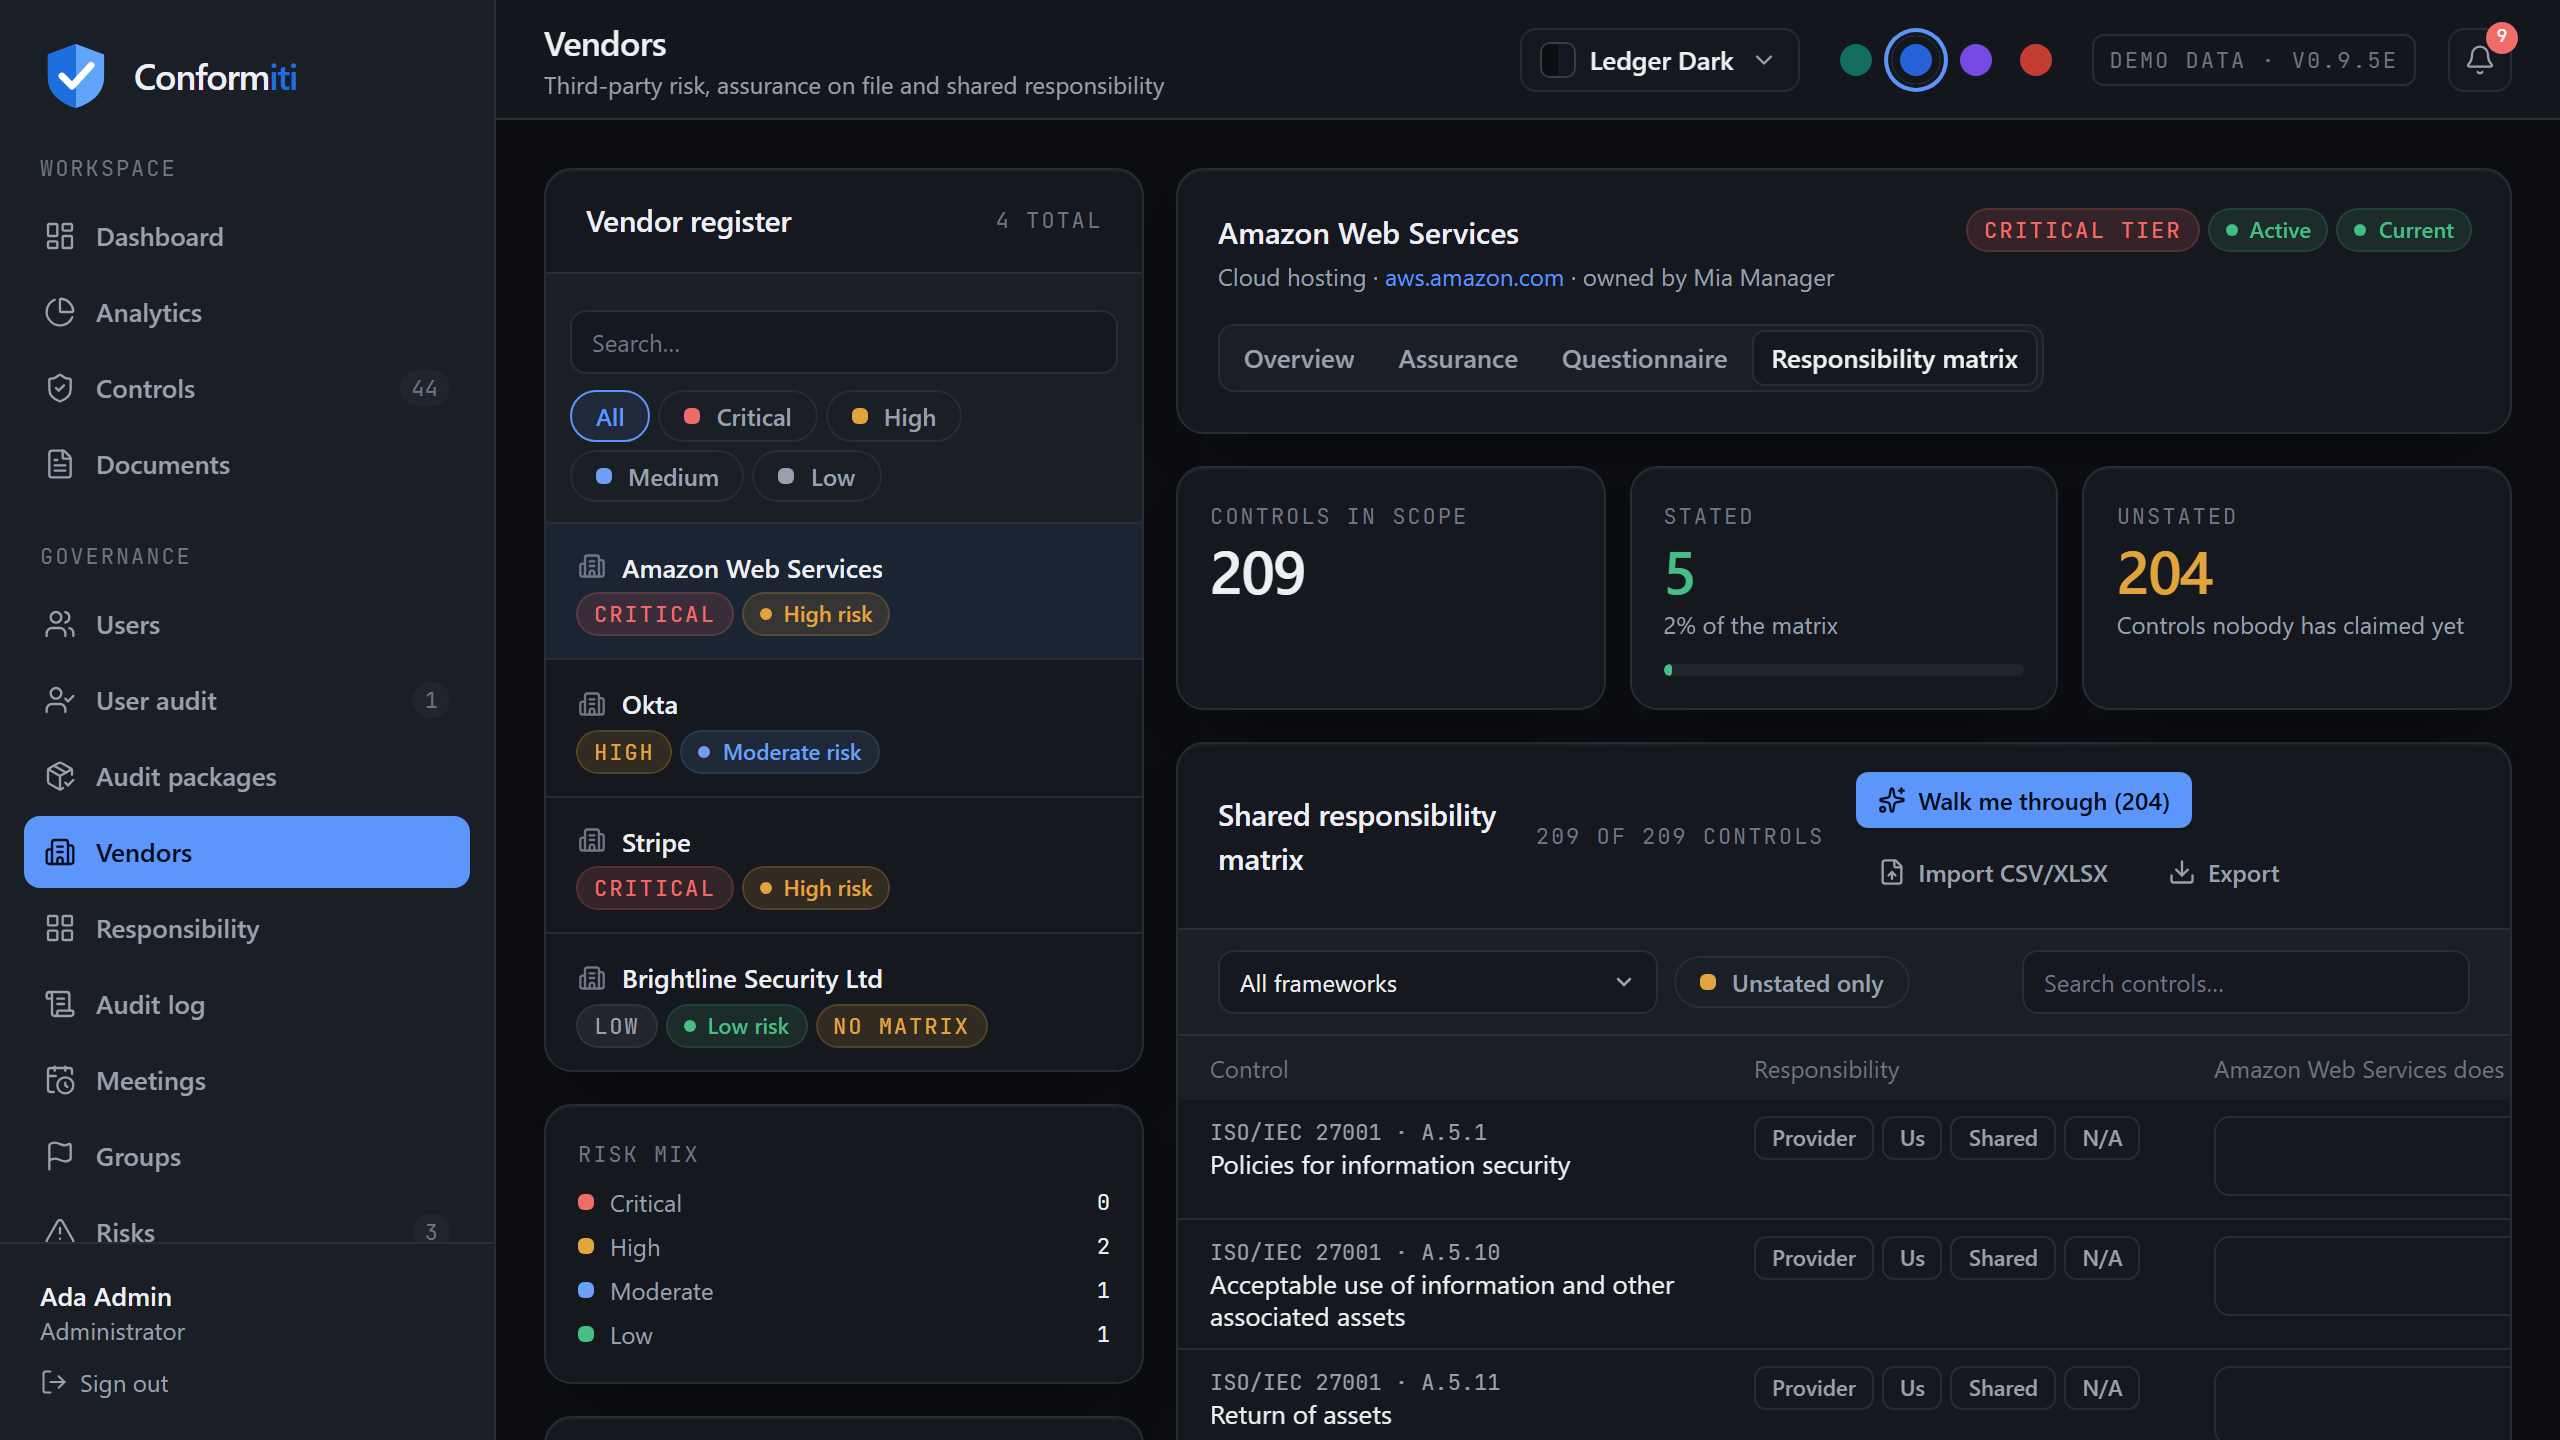Set A.5.10 responsibility to N/A
The image size is (2560, 1440).
2102,1258
